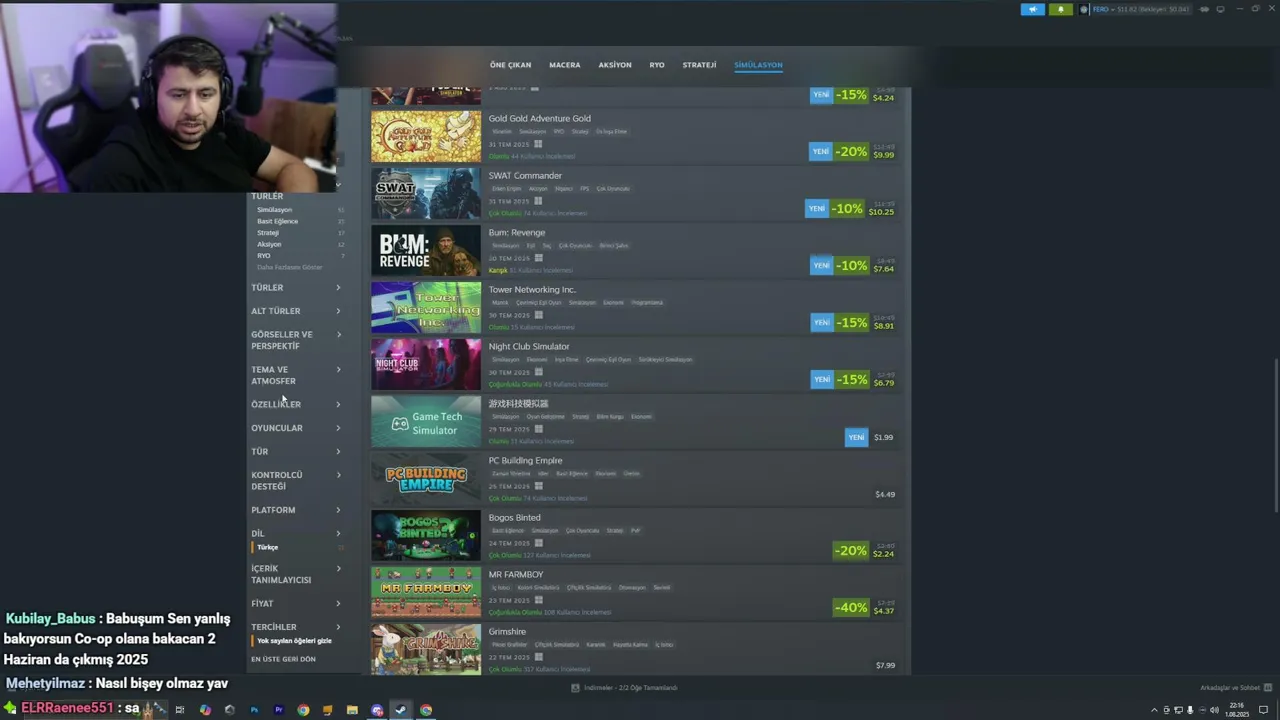Expand the ALT TÜRLER filter section
This screenshot has width=1280, height=720.
[x=296, y=311]
